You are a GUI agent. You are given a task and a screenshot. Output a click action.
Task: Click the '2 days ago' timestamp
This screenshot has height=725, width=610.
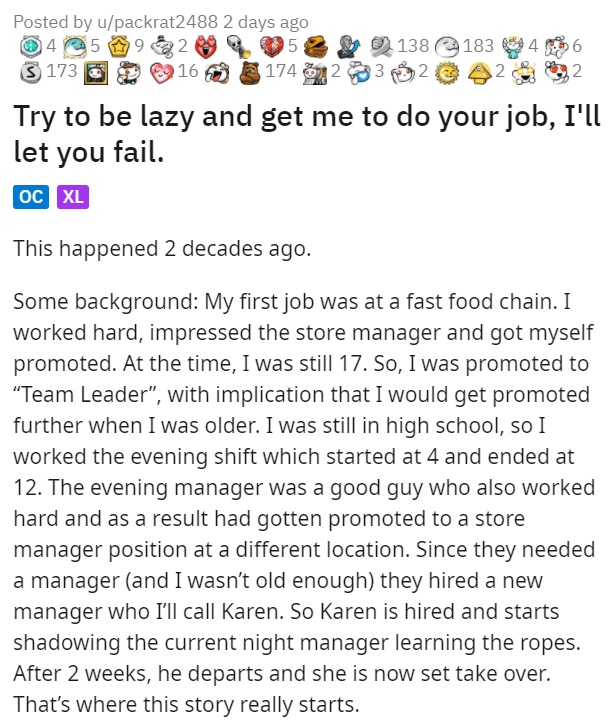pos(265,22)
